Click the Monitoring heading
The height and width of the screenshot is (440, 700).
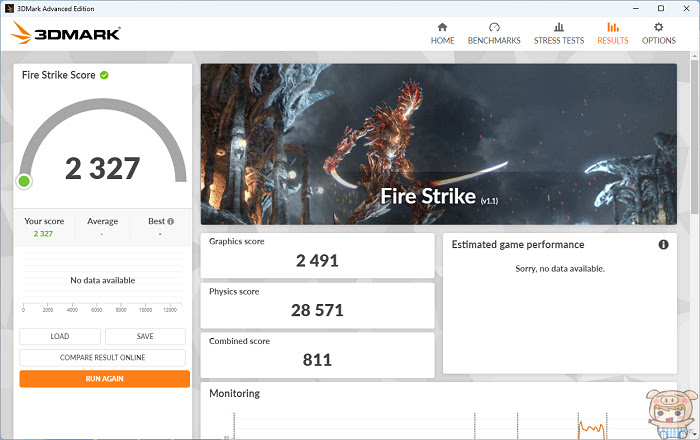[x=234, y=394]
